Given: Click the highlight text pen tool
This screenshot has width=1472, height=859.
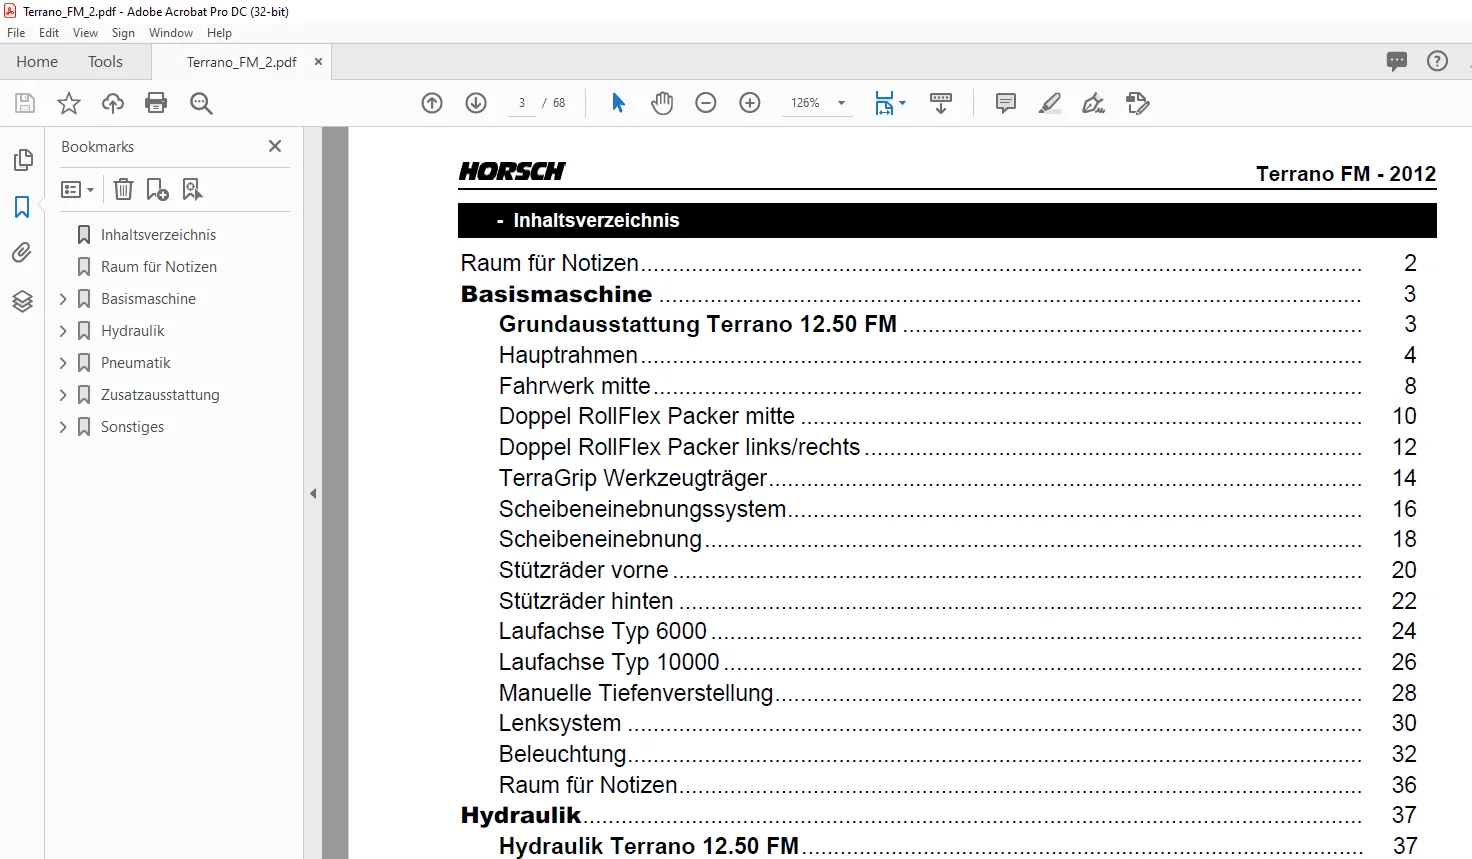Looking at the screenshot, I should tap(1050, 103).
